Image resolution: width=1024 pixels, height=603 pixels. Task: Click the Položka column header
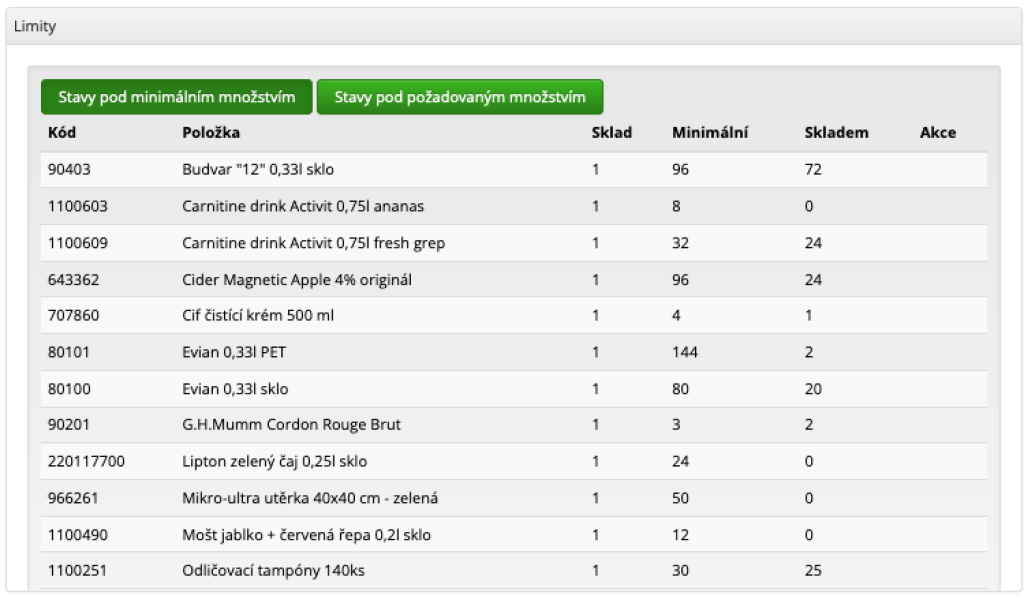pyautogui.click(x=211, y=133)
